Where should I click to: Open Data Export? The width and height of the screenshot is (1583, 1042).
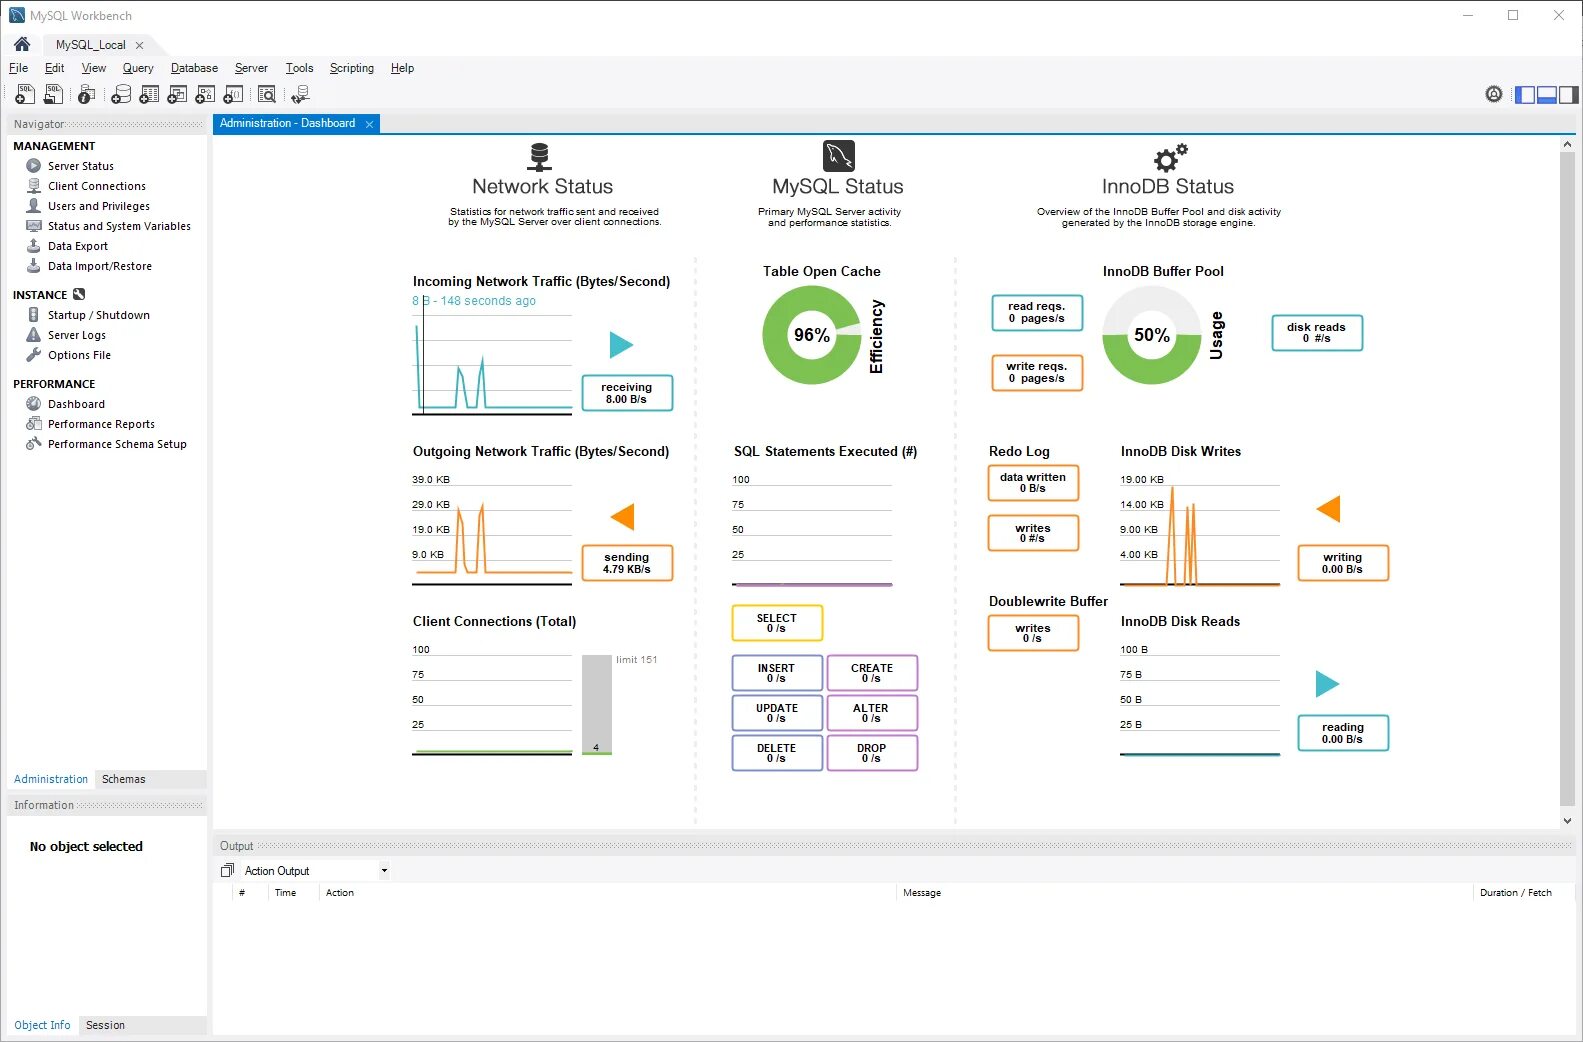[x=77, y=246]
